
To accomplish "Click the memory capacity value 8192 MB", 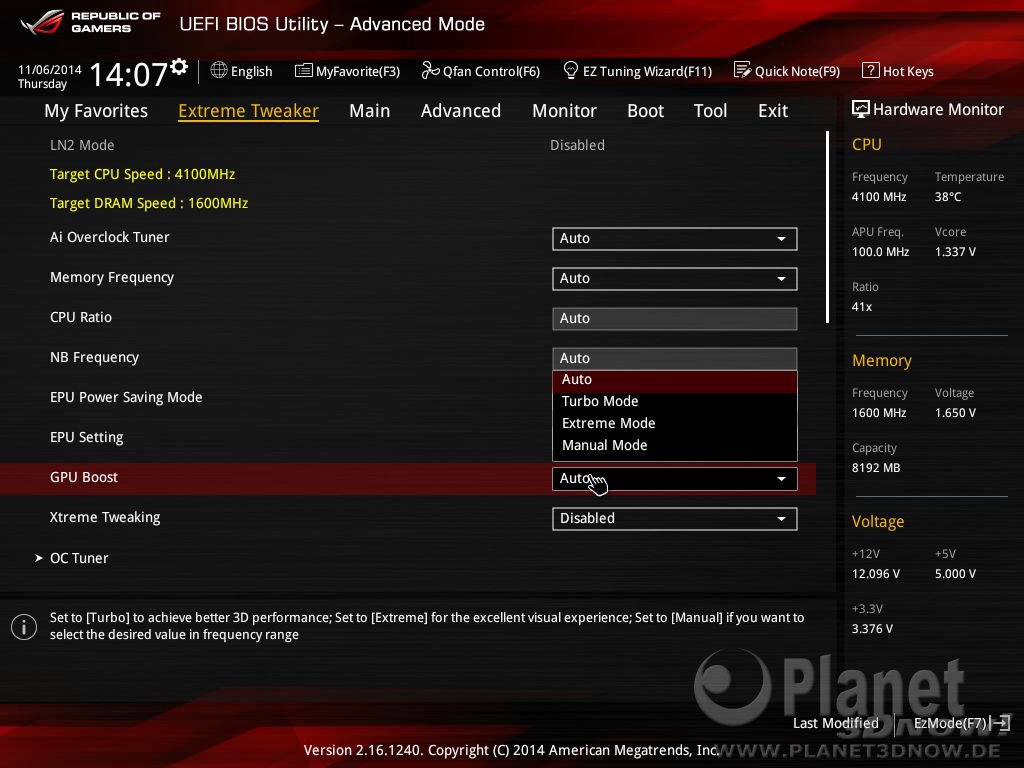I will 876,468.
